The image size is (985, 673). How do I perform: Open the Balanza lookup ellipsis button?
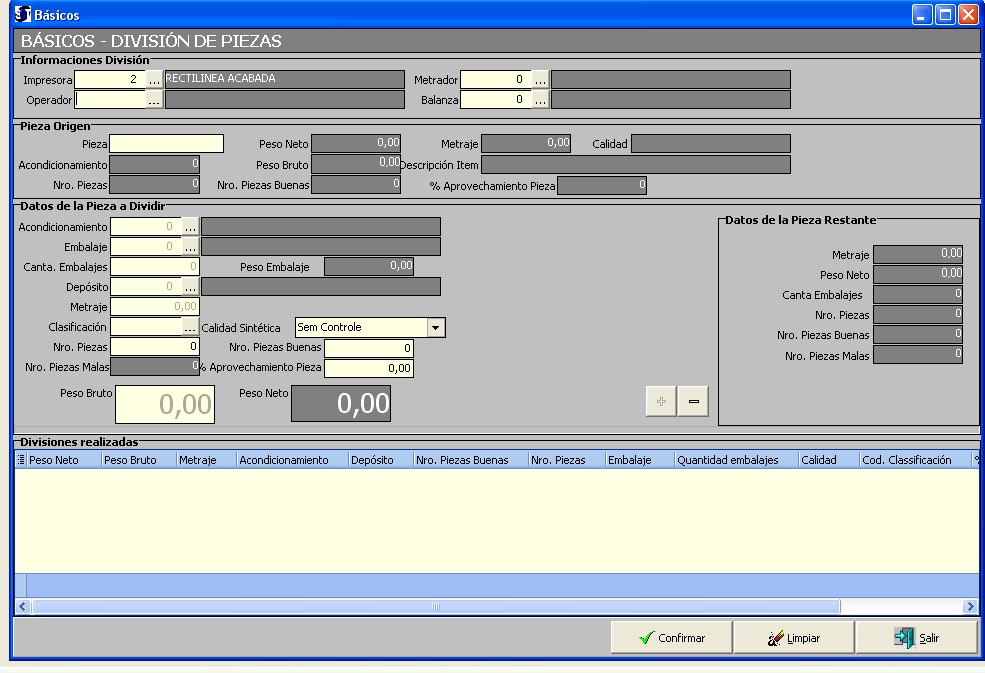(540, 99)
